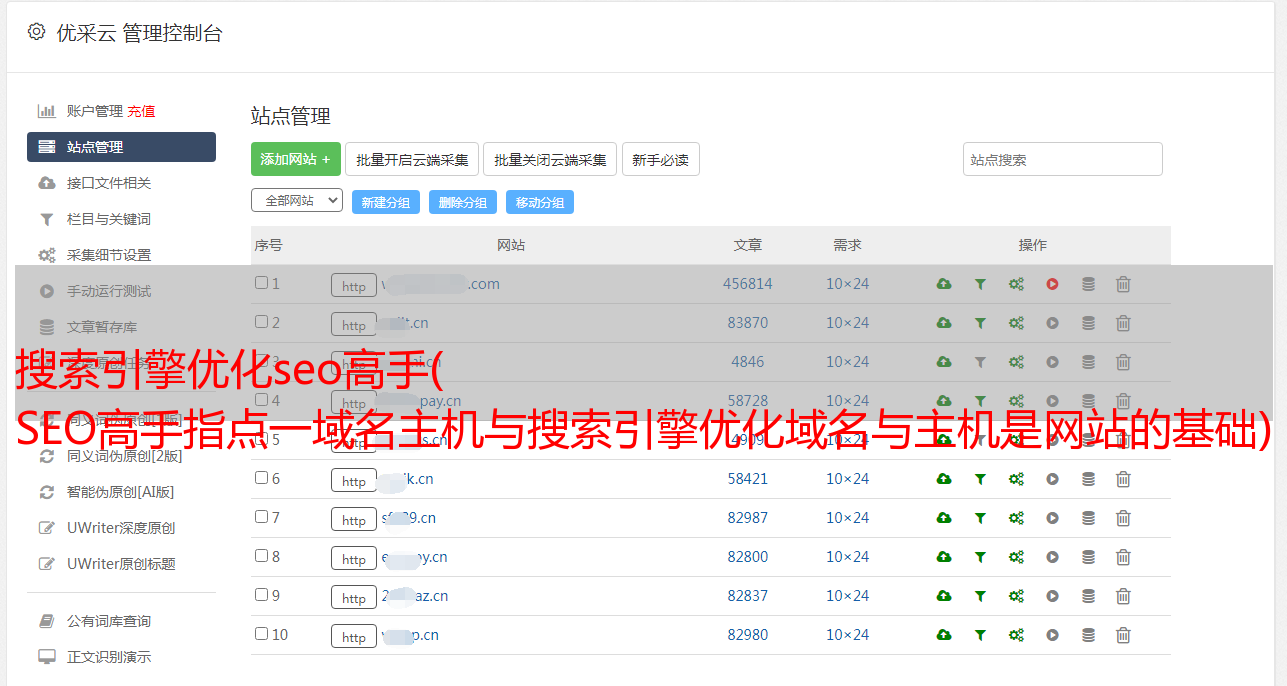The image size is (1287, 686).
Task: Open the database icon in row 8
Action: 1088,557
